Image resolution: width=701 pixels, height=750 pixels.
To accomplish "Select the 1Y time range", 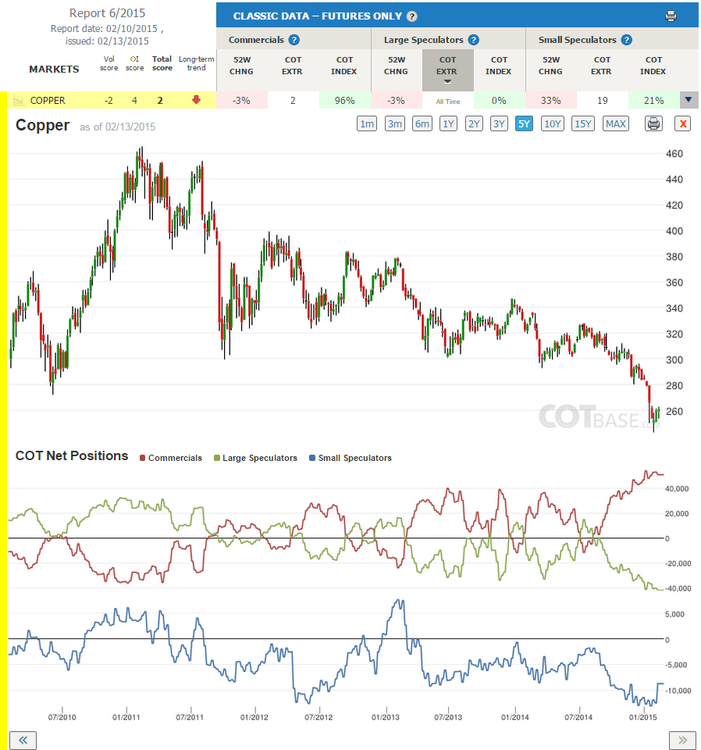I will click(x=448, y=124).
